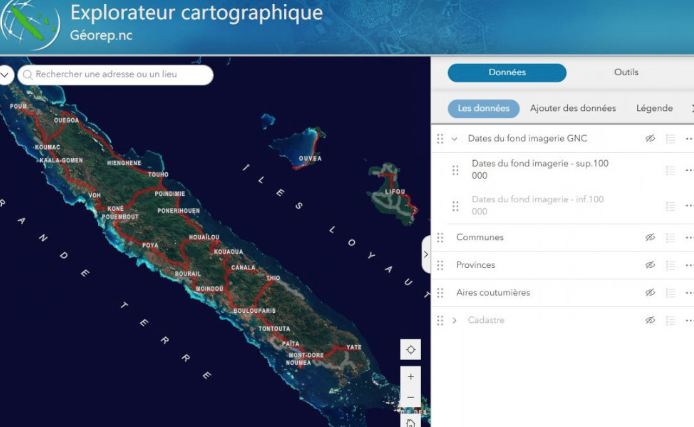Open the search source dropdown arrow

coord(5,75)
